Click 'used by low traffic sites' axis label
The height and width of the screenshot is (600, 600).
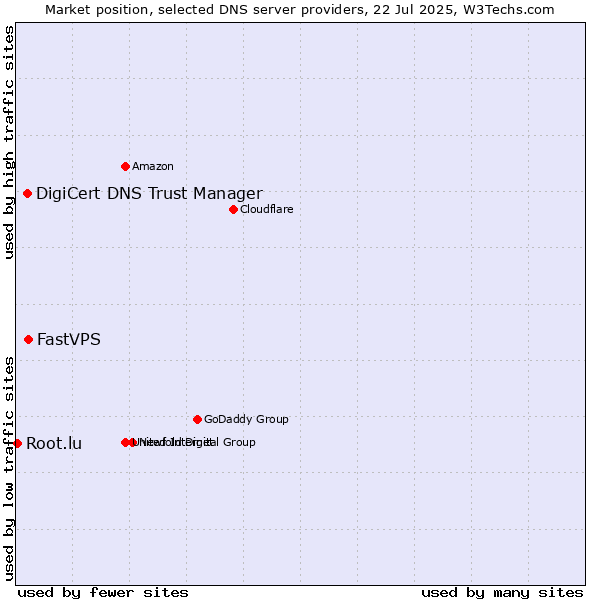(9, 469)
